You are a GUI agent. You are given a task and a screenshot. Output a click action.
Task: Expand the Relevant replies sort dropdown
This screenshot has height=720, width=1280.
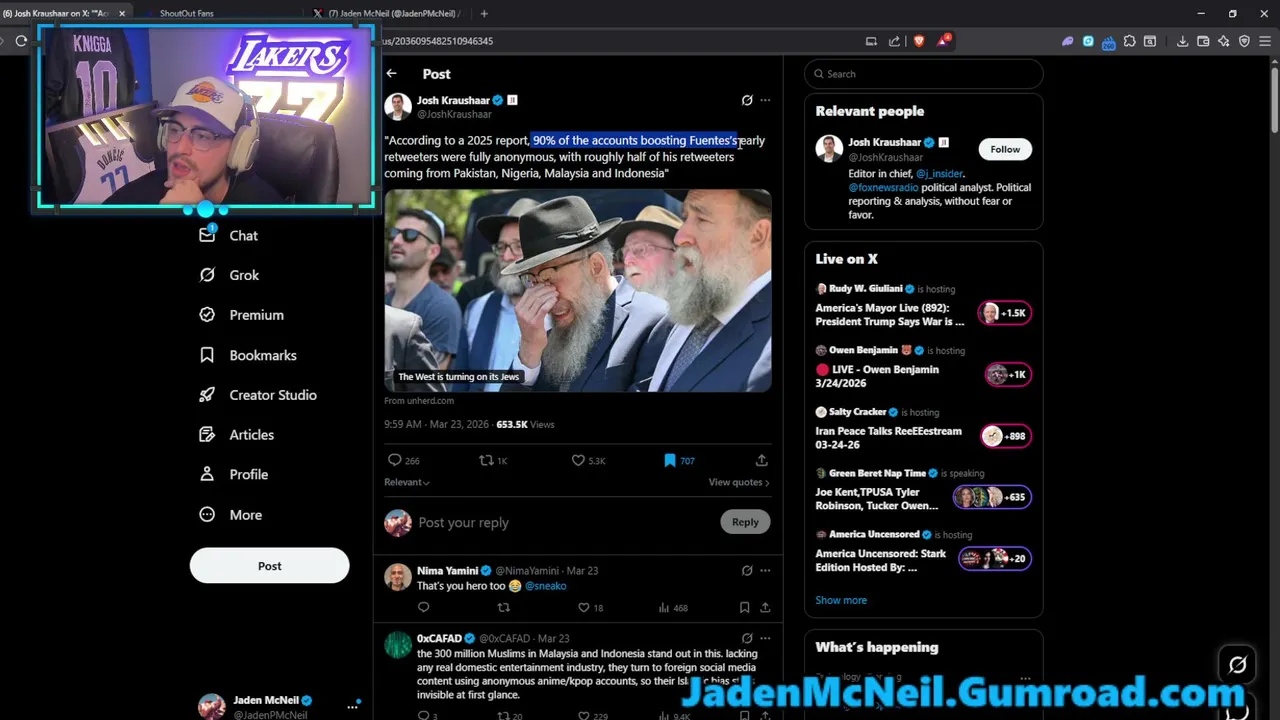point(407,482)
